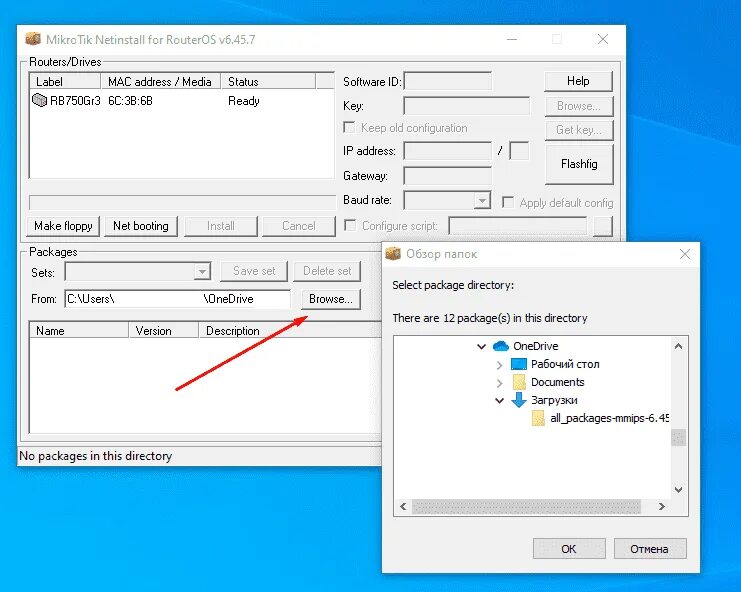Enable Apply default config checkbox
The height and width of the screenshot is (592, 741).
point(508,203)
